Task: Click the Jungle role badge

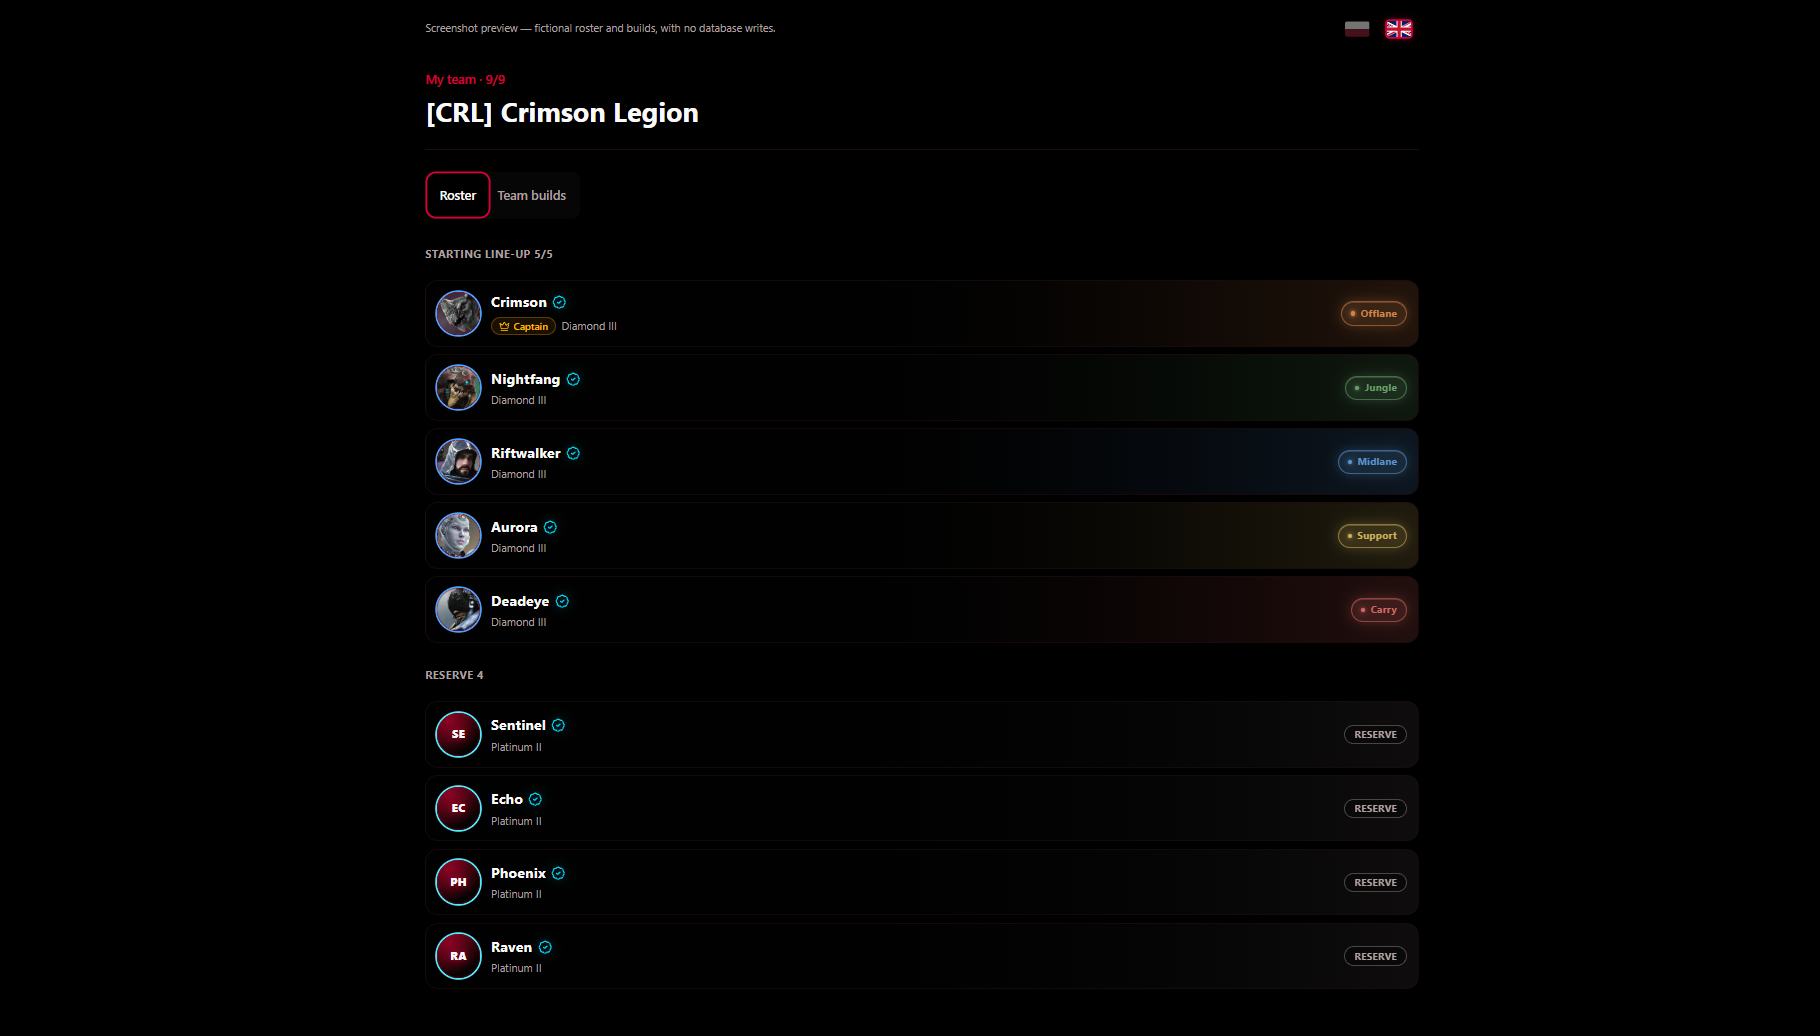Action: click(x=1375, y=388)
